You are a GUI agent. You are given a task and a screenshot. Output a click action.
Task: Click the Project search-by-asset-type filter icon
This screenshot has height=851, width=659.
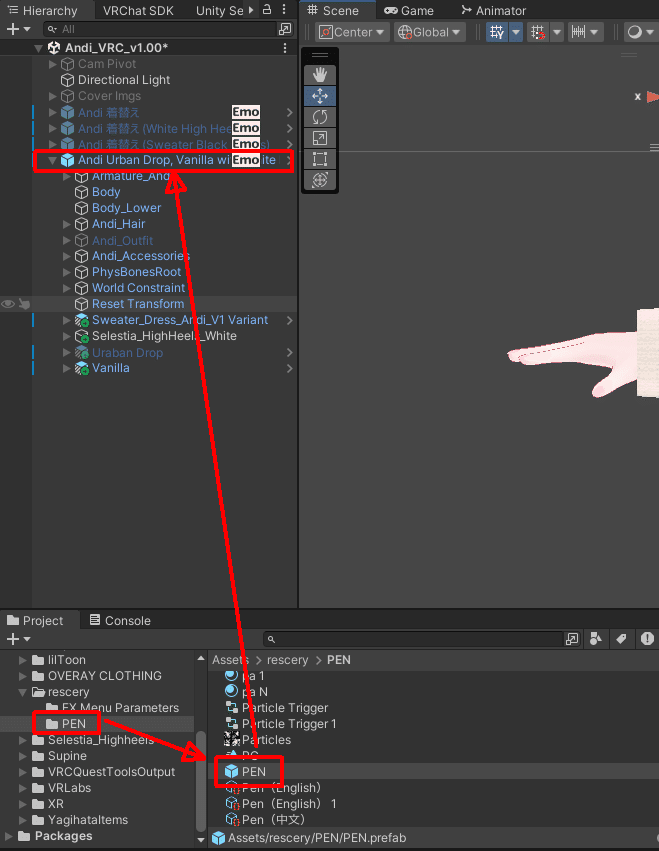click(x=596, y=639)
